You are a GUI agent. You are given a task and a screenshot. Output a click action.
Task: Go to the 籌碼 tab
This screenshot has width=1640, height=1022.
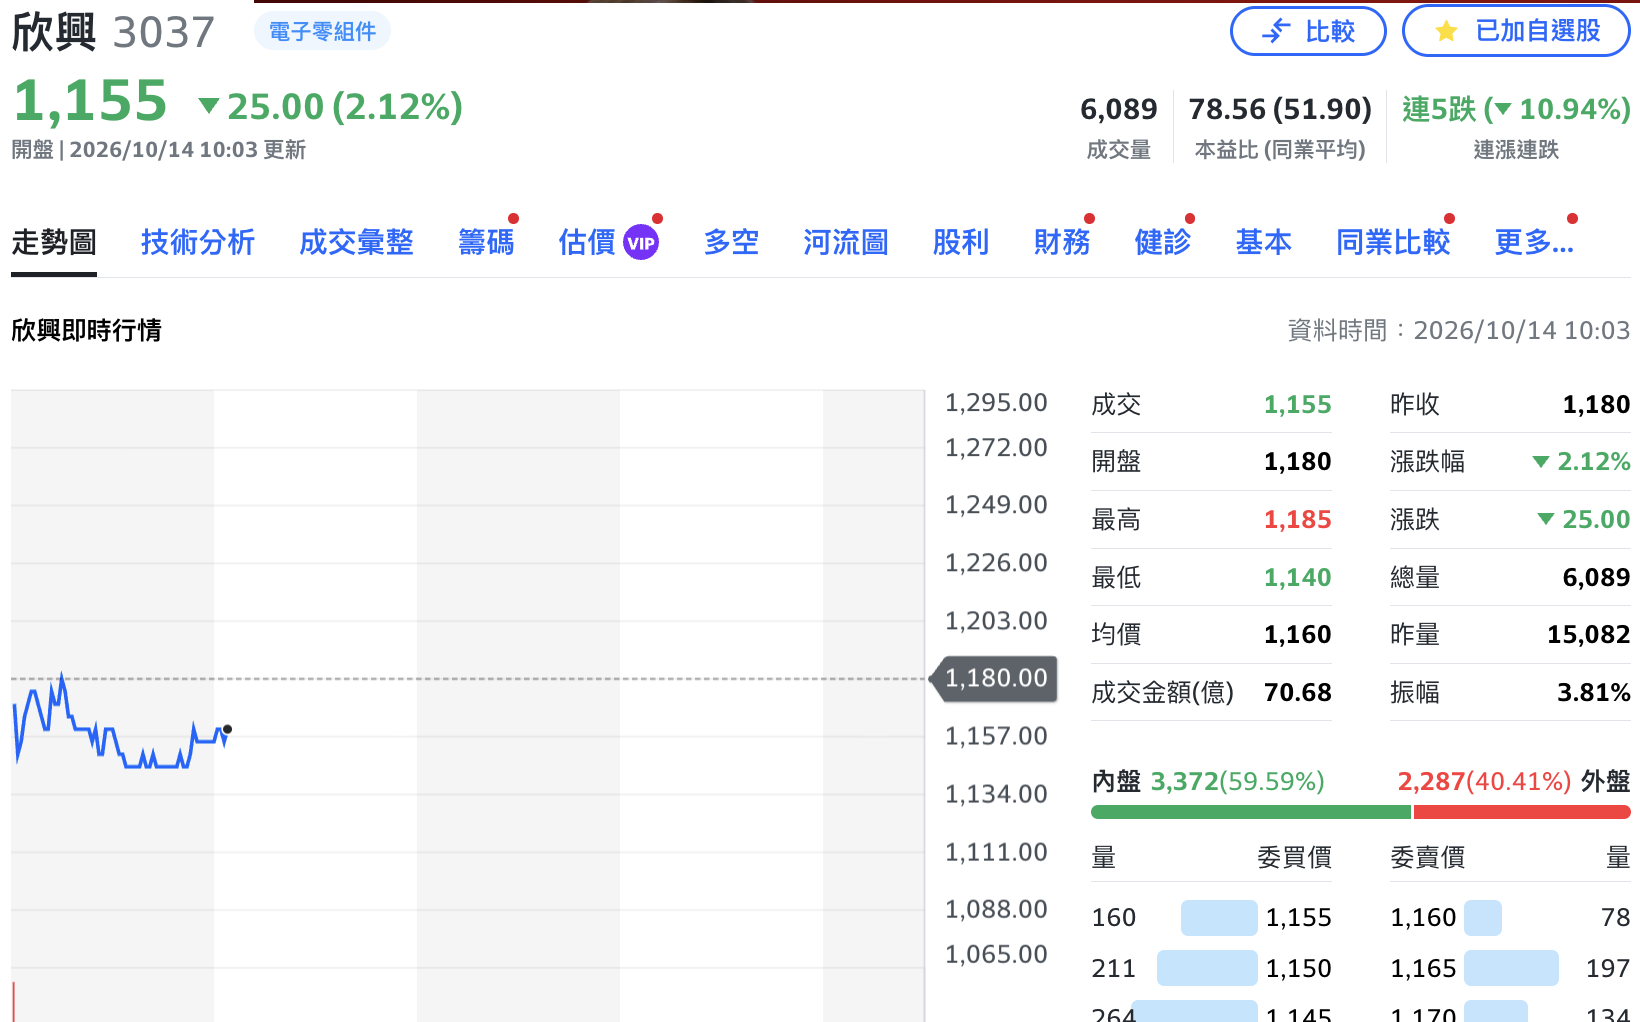click(486, 242)
